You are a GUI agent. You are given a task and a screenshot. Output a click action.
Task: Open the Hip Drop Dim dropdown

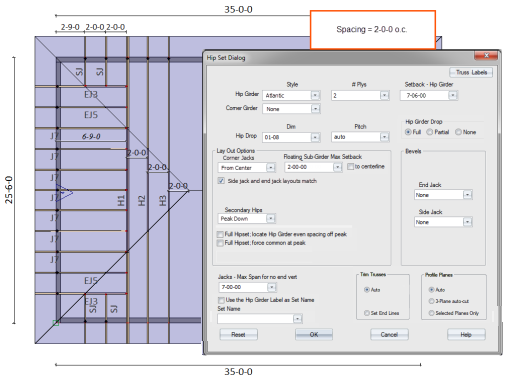pyautogui.click(x=315, y=137)
